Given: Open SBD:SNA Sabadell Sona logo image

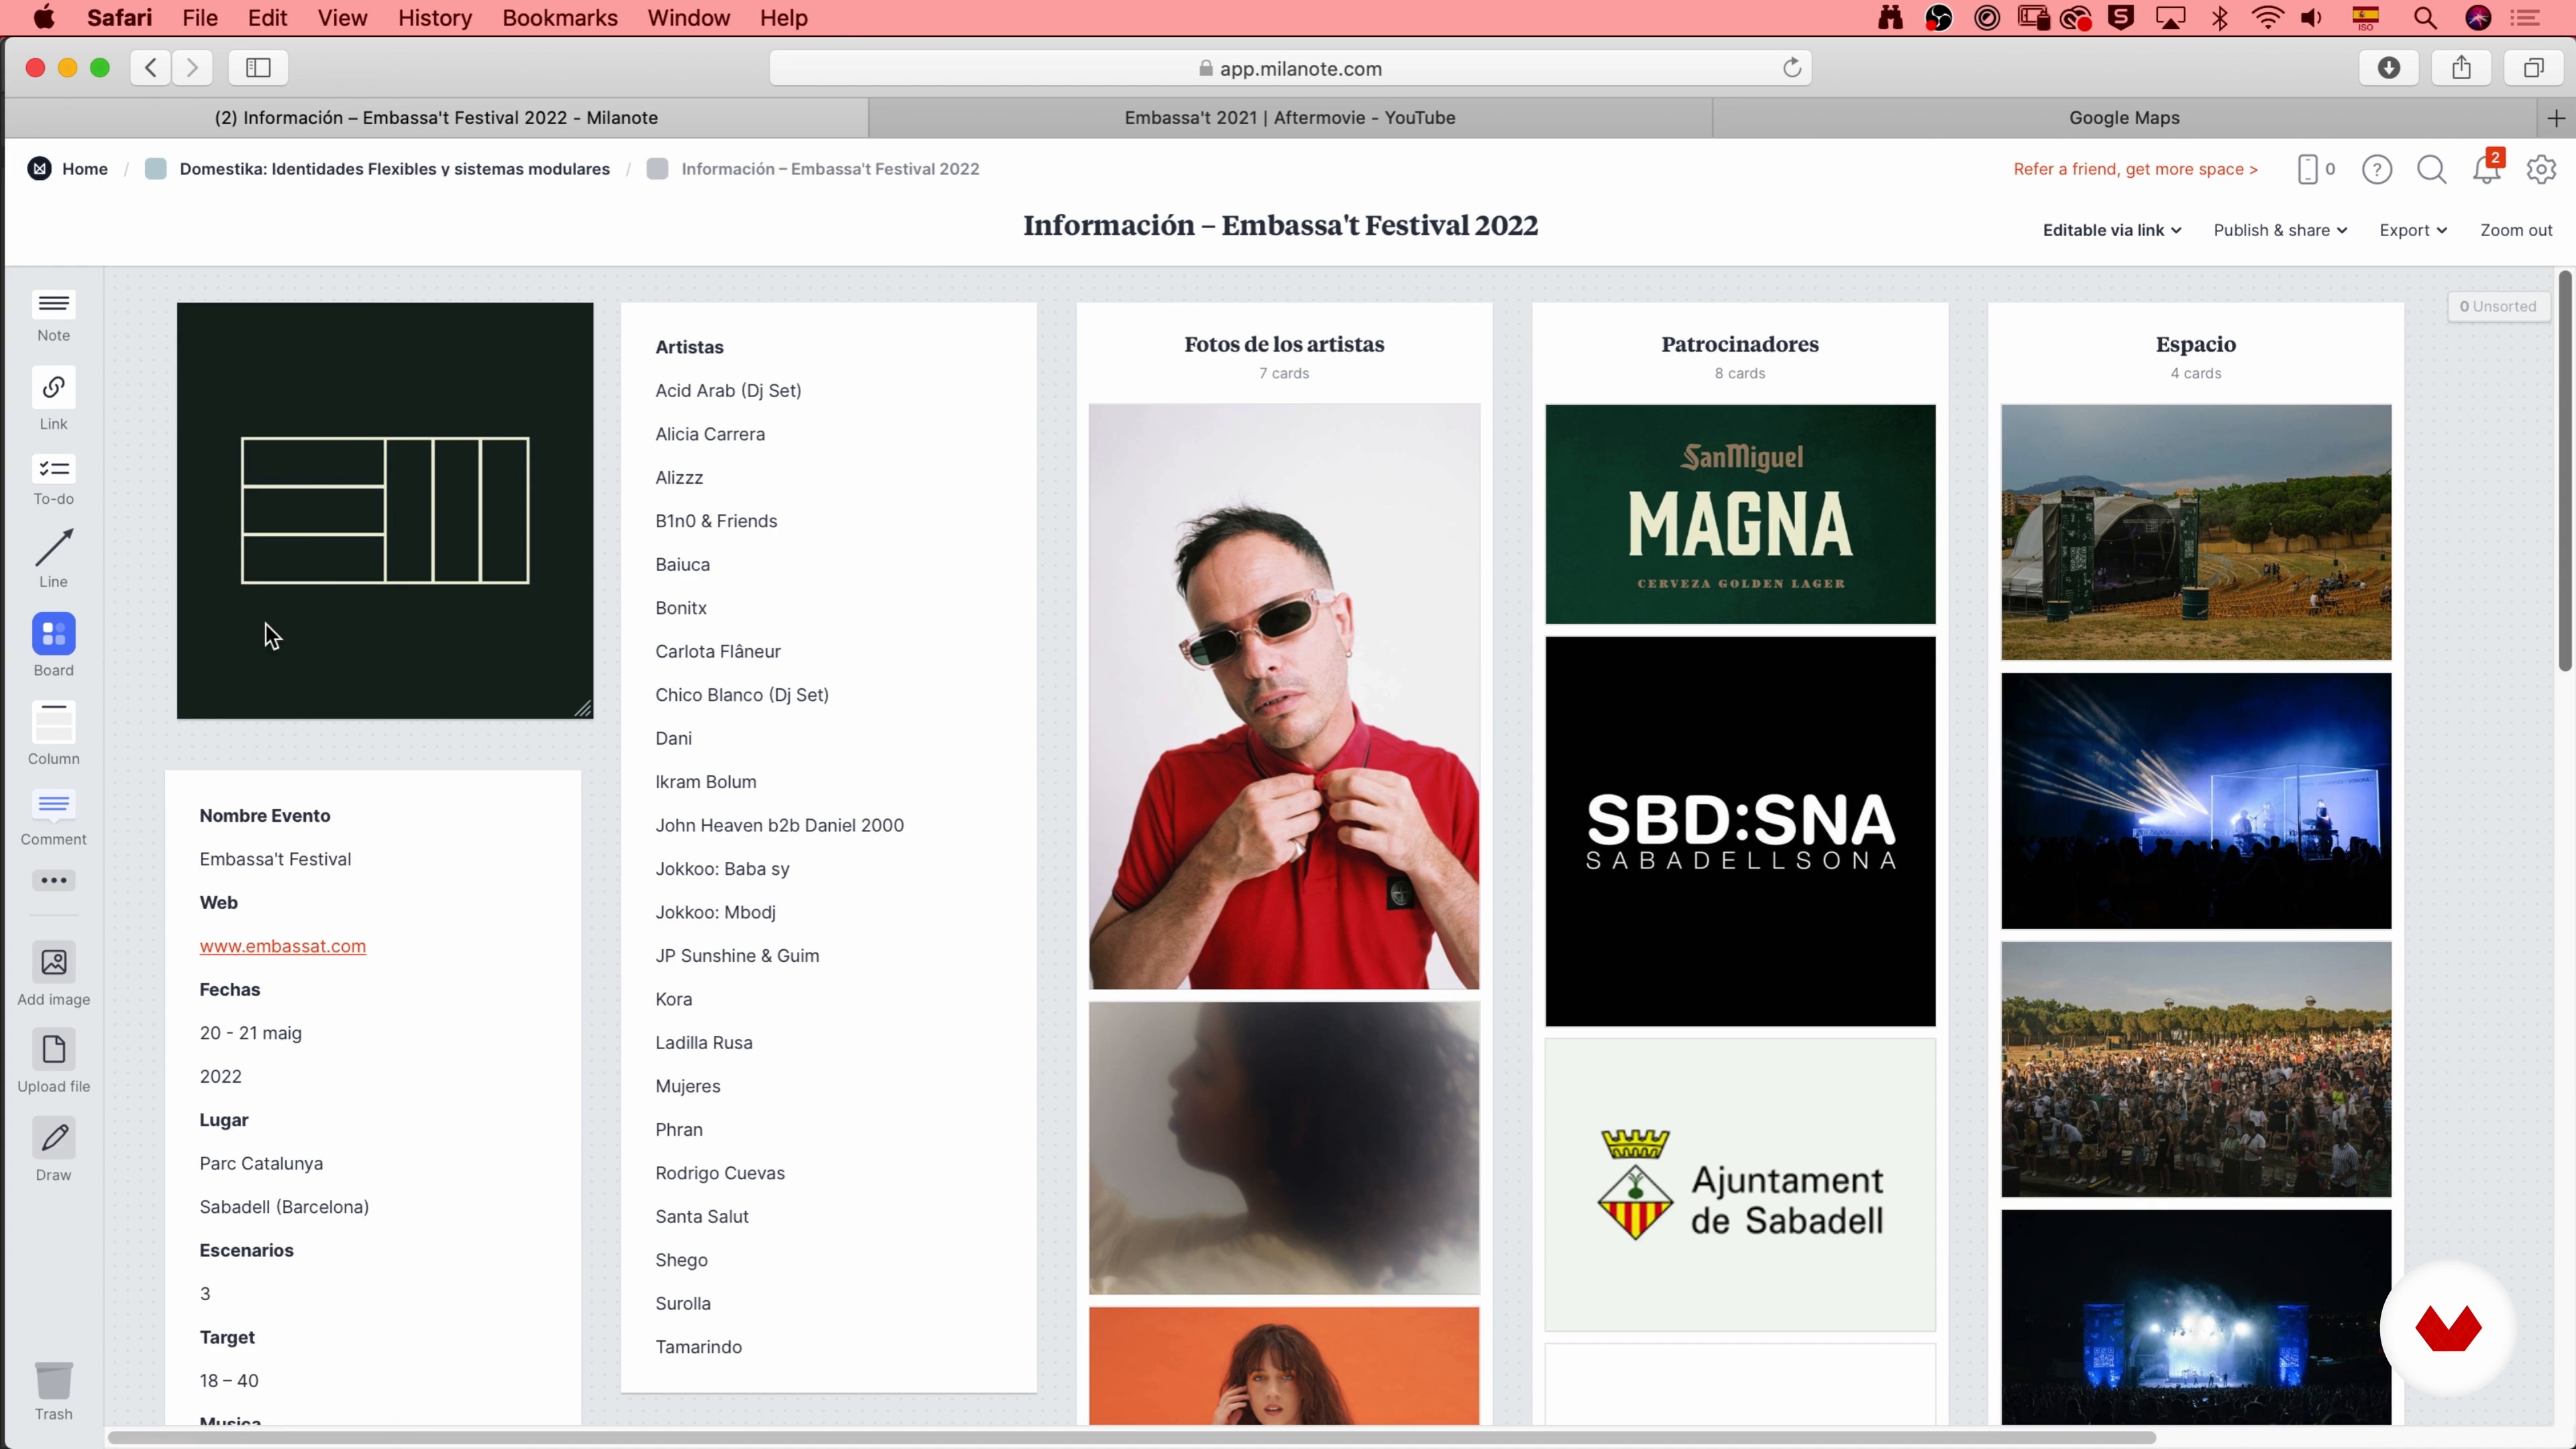Looking at the screenshot, I should [1740, 832].
